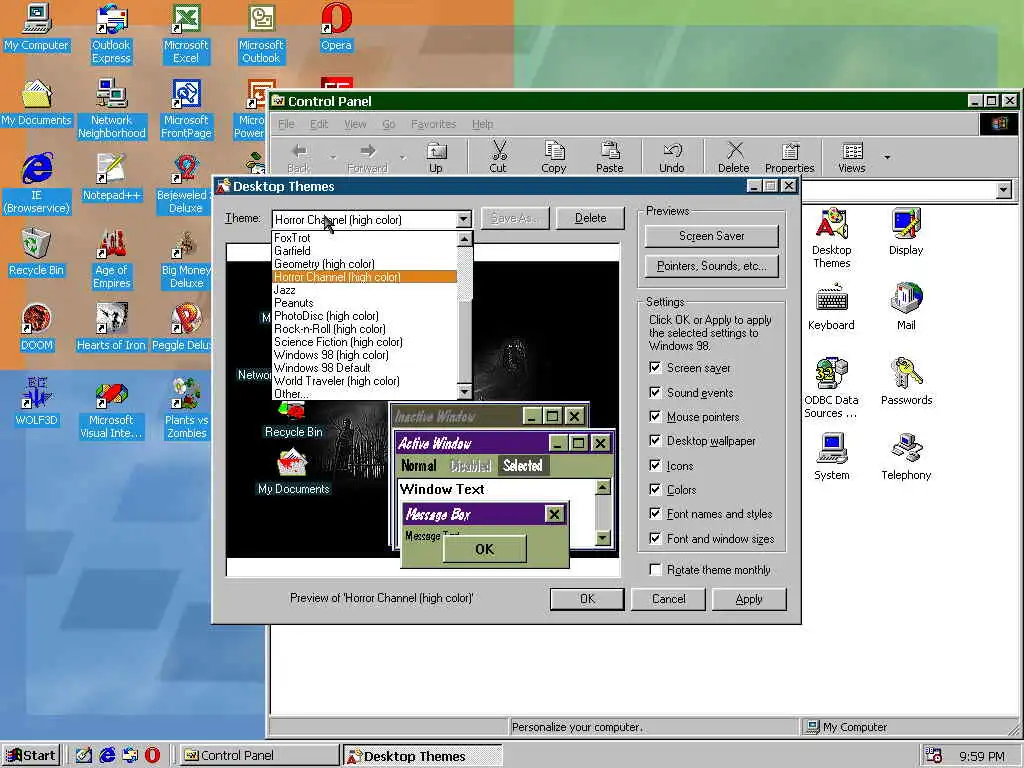Uncheck the Sound events setting
1024x768 pixels.
(x=655, y=392)
